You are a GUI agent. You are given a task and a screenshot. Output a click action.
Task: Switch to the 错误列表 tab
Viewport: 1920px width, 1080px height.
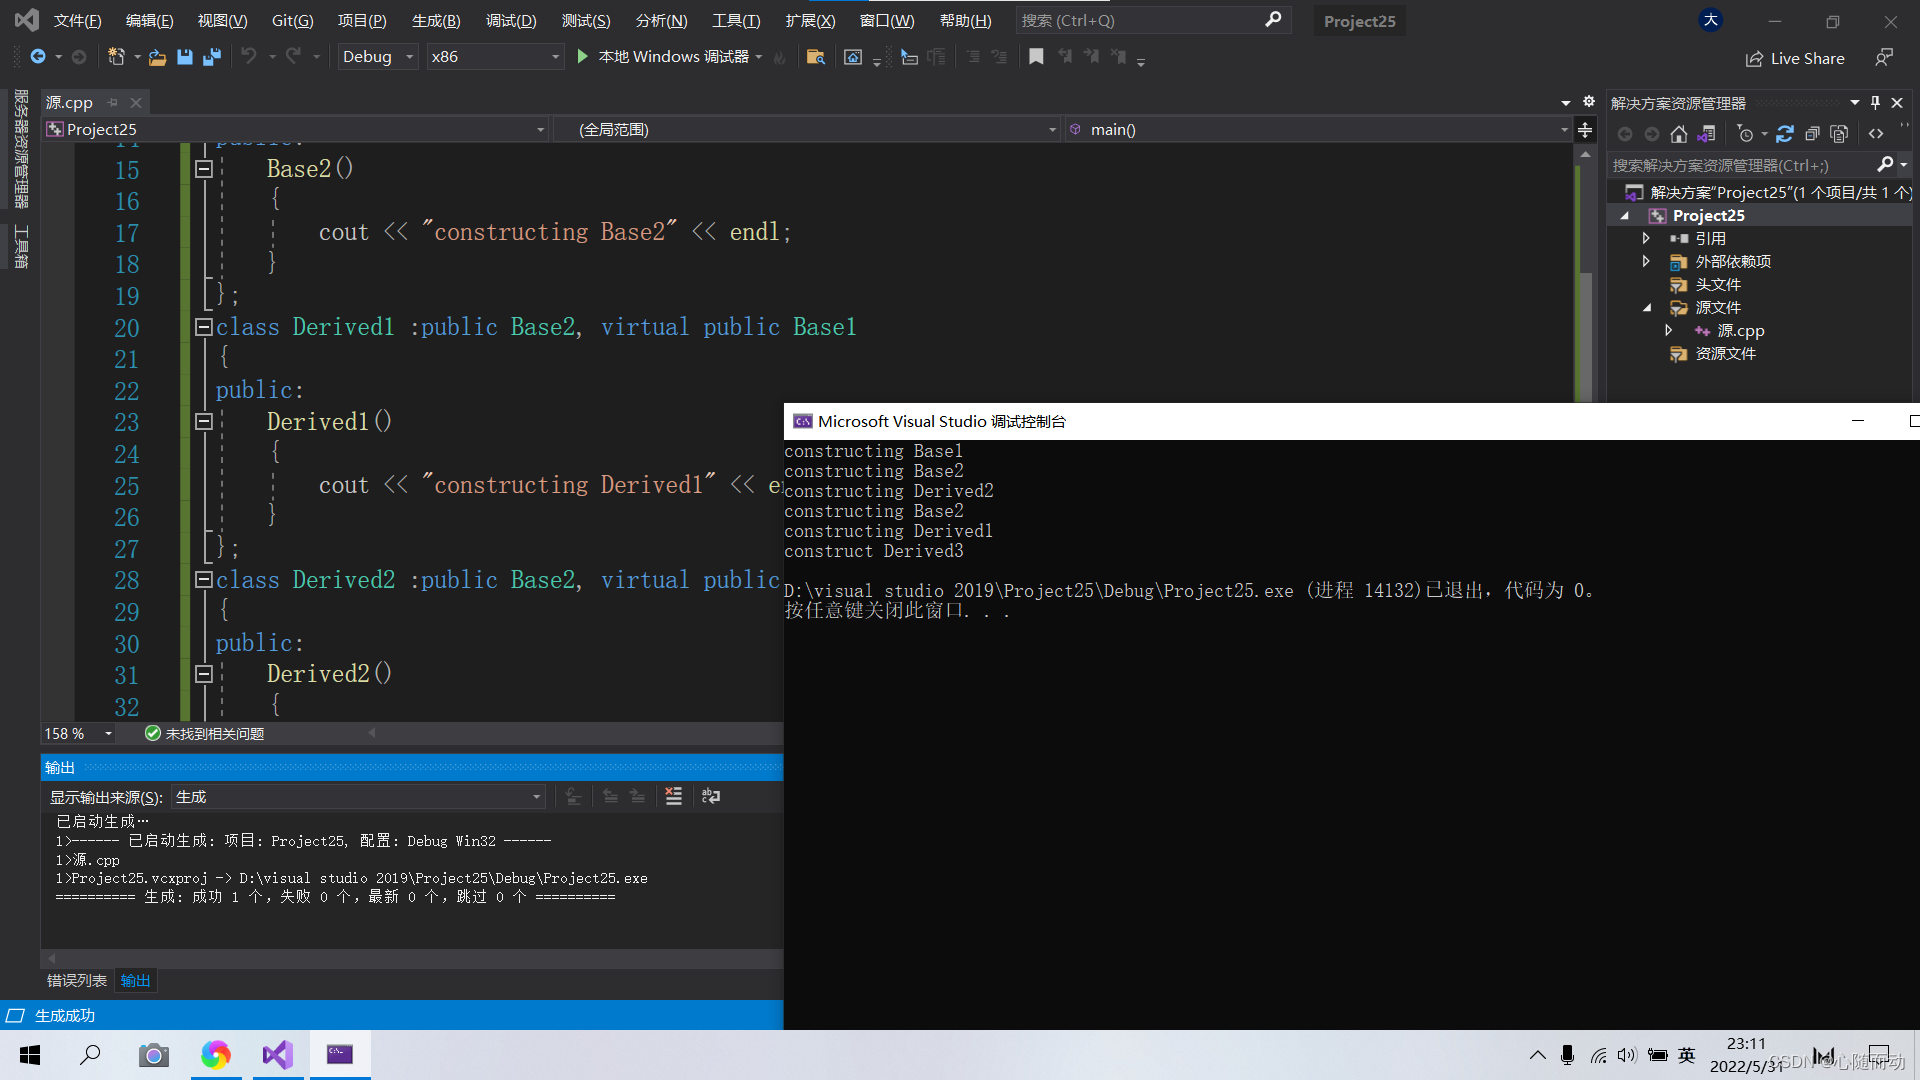(77, 981)
